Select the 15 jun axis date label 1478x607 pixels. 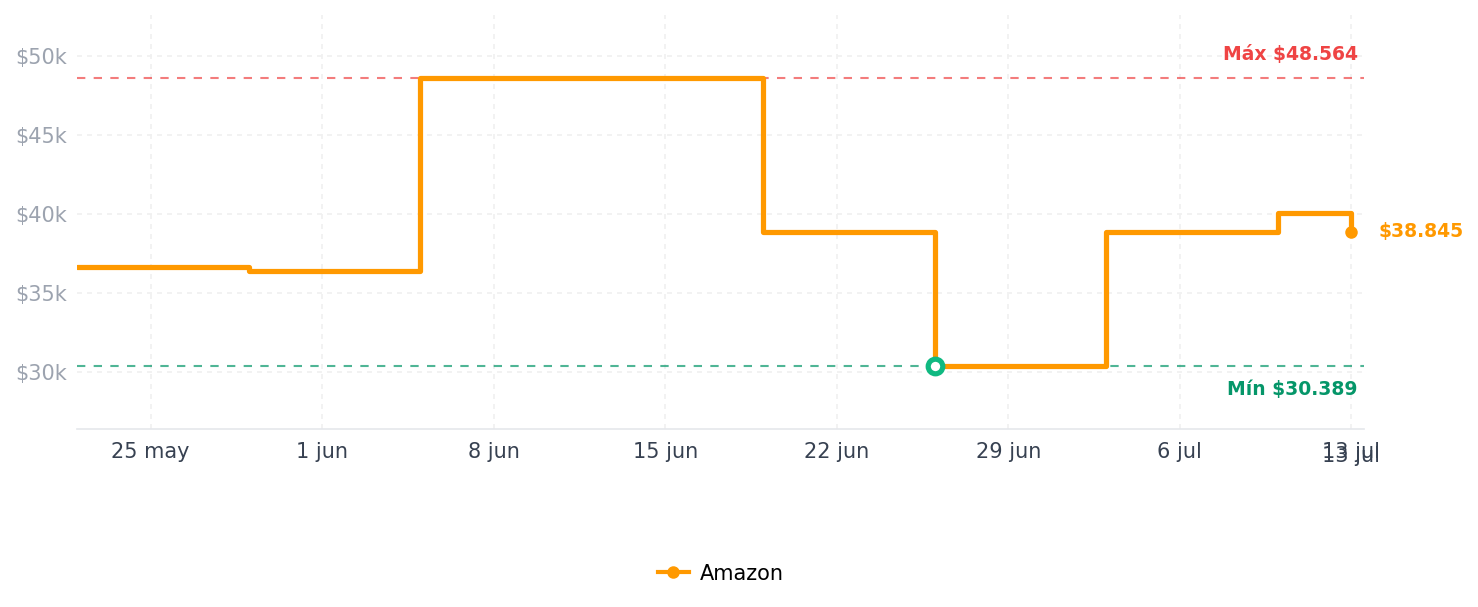665,451
